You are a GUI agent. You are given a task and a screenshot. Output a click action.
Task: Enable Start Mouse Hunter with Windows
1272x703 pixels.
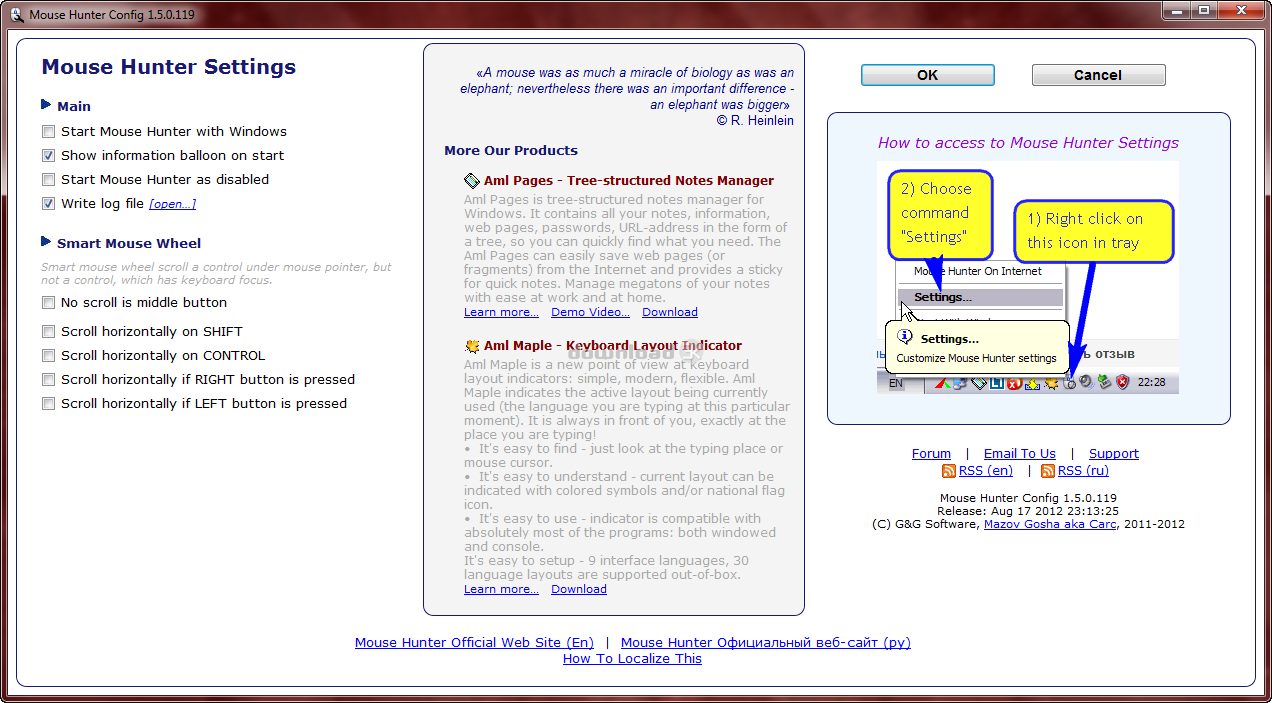48,132
